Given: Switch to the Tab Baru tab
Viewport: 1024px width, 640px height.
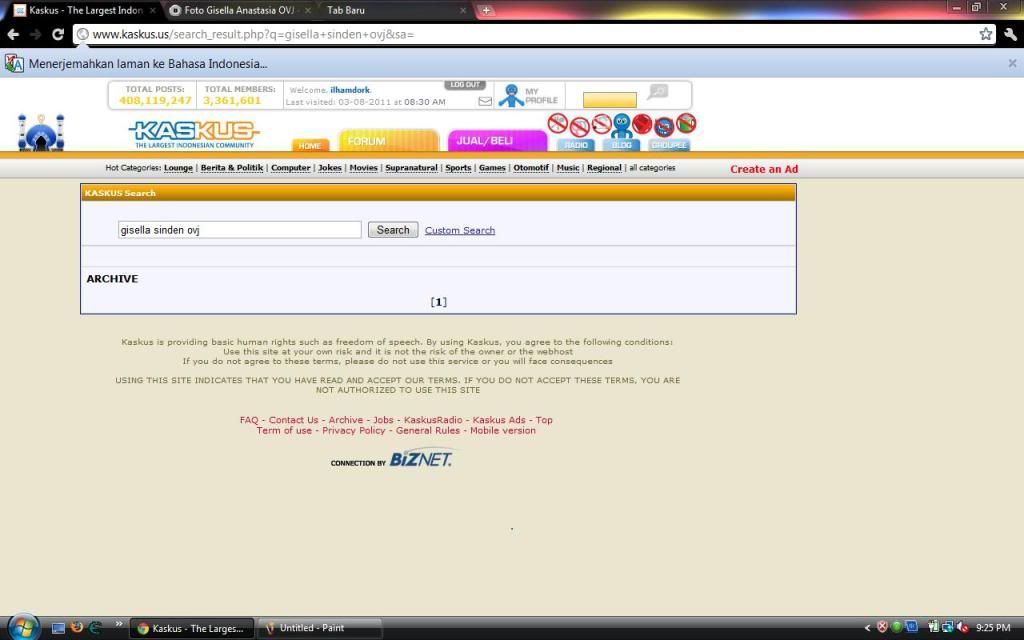Looking at the screenshot, I should (x=395, y=10).
